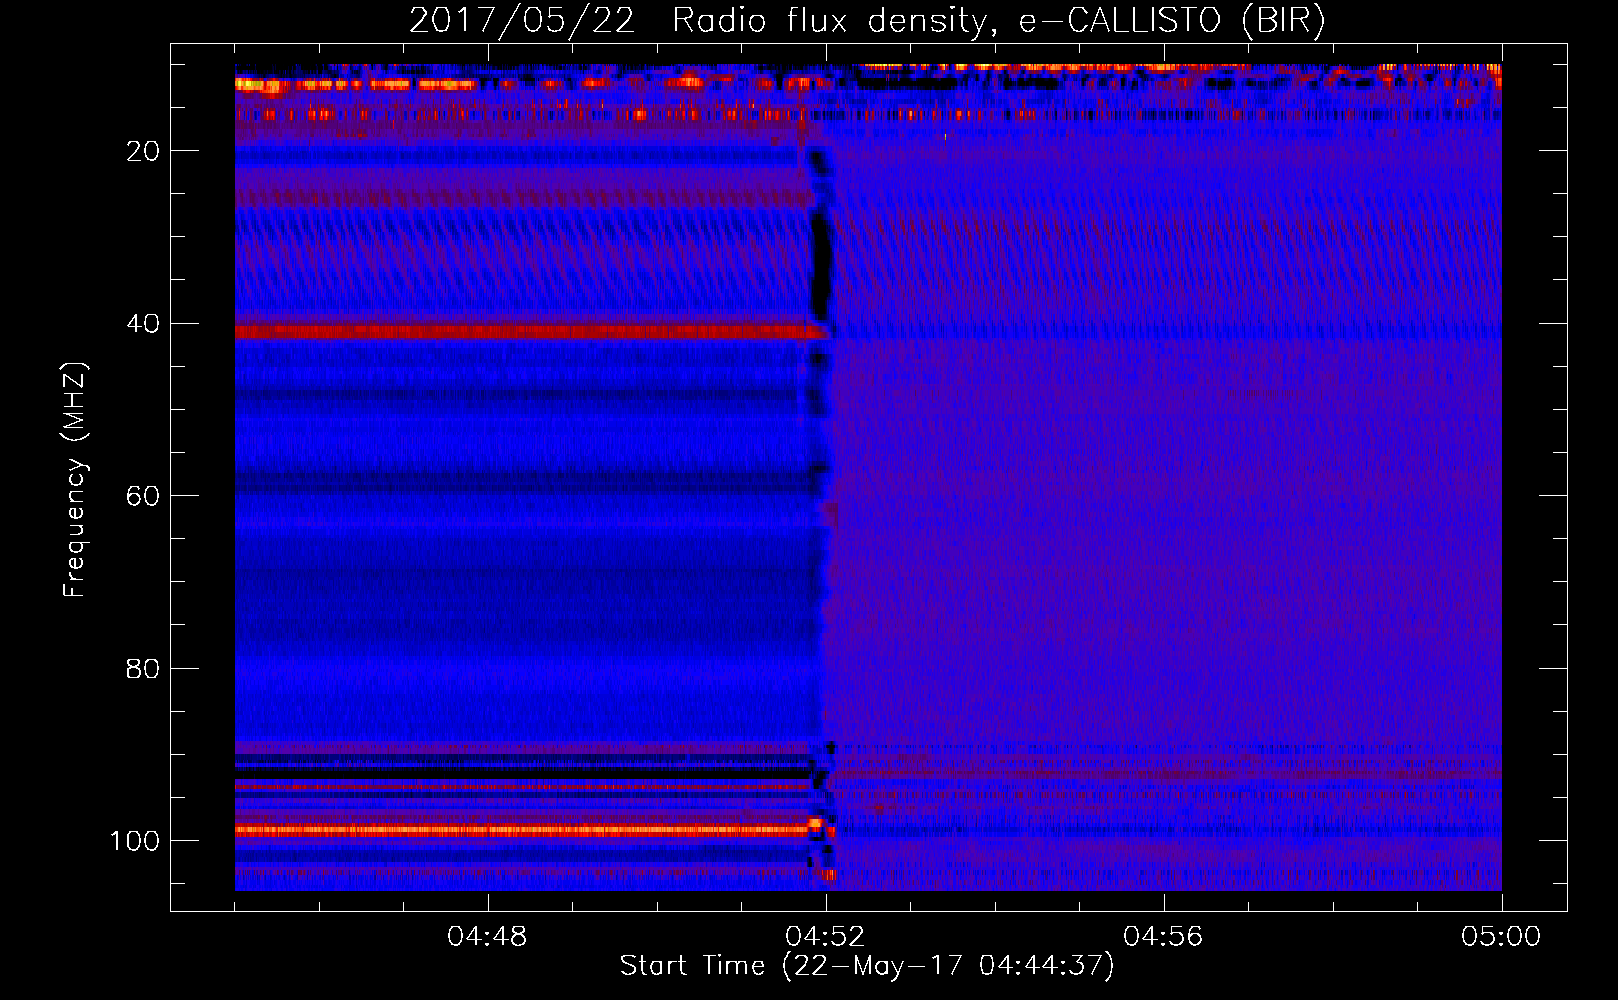Click the '60' frequency tick label
This screenshot has width=1618, height=1000.
pyautogui.click(x=142, y=496)
